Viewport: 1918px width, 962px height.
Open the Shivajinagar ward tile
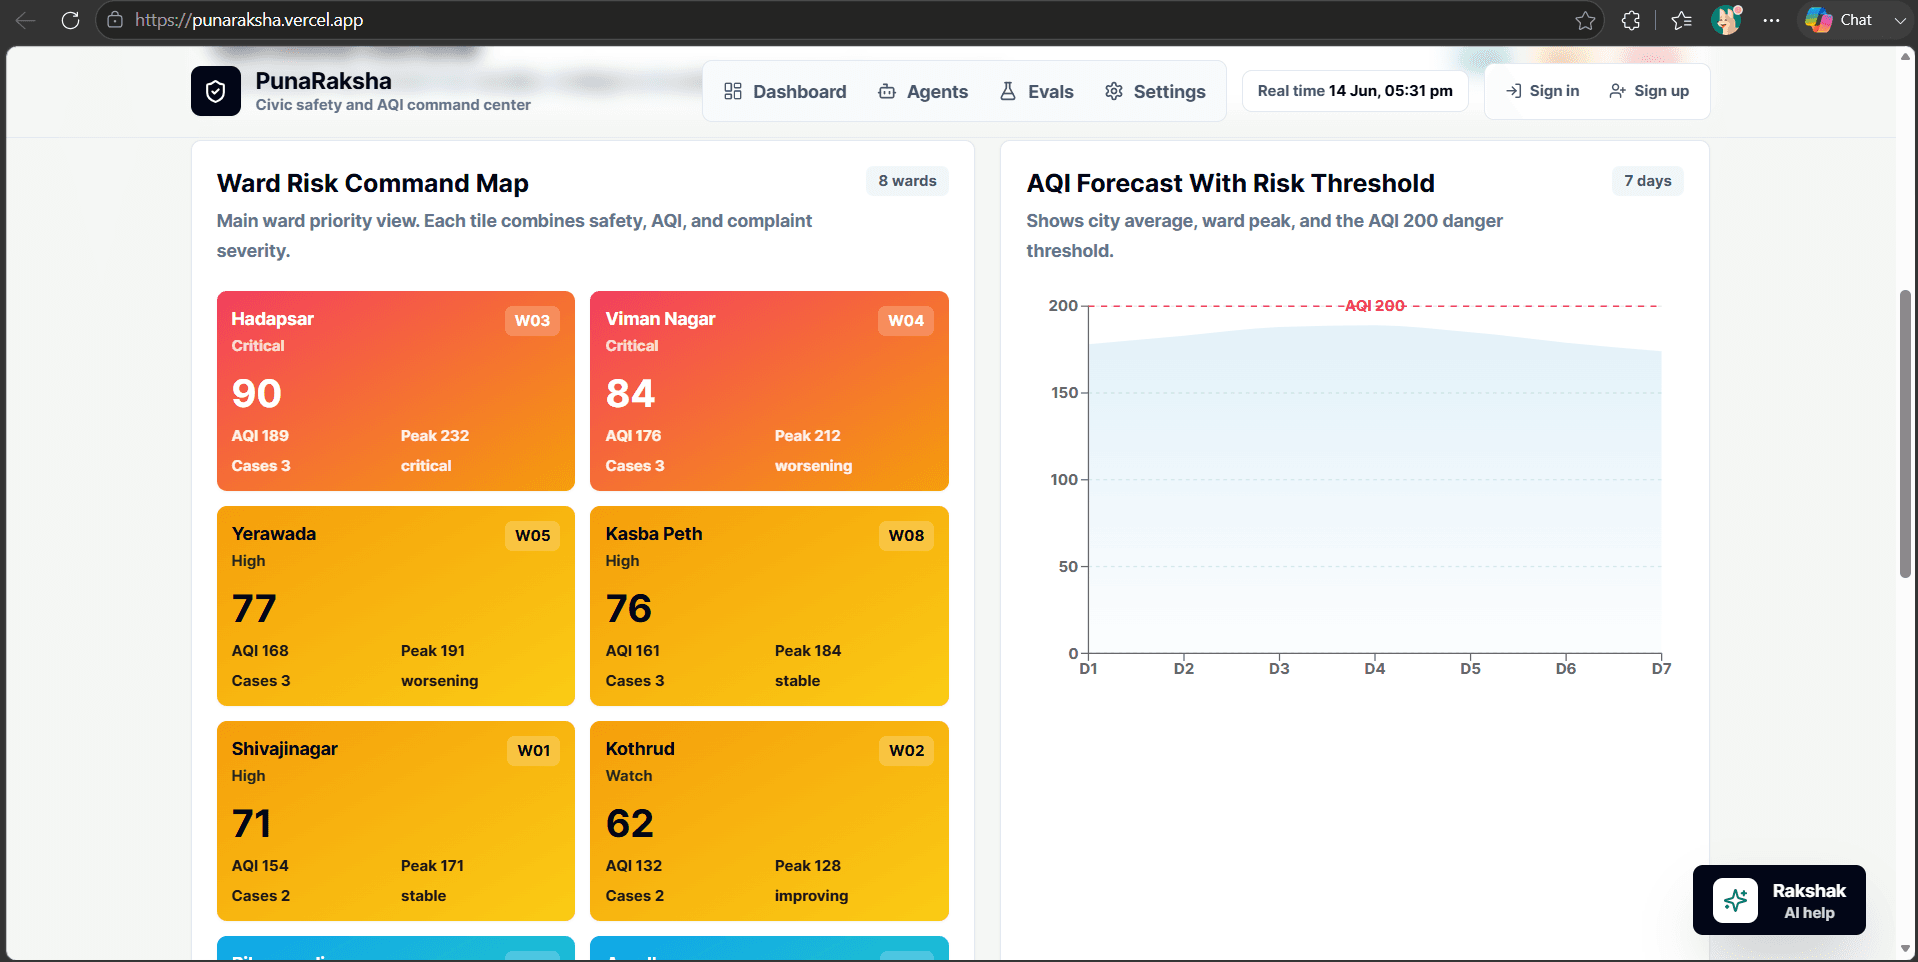click(396, 821)
